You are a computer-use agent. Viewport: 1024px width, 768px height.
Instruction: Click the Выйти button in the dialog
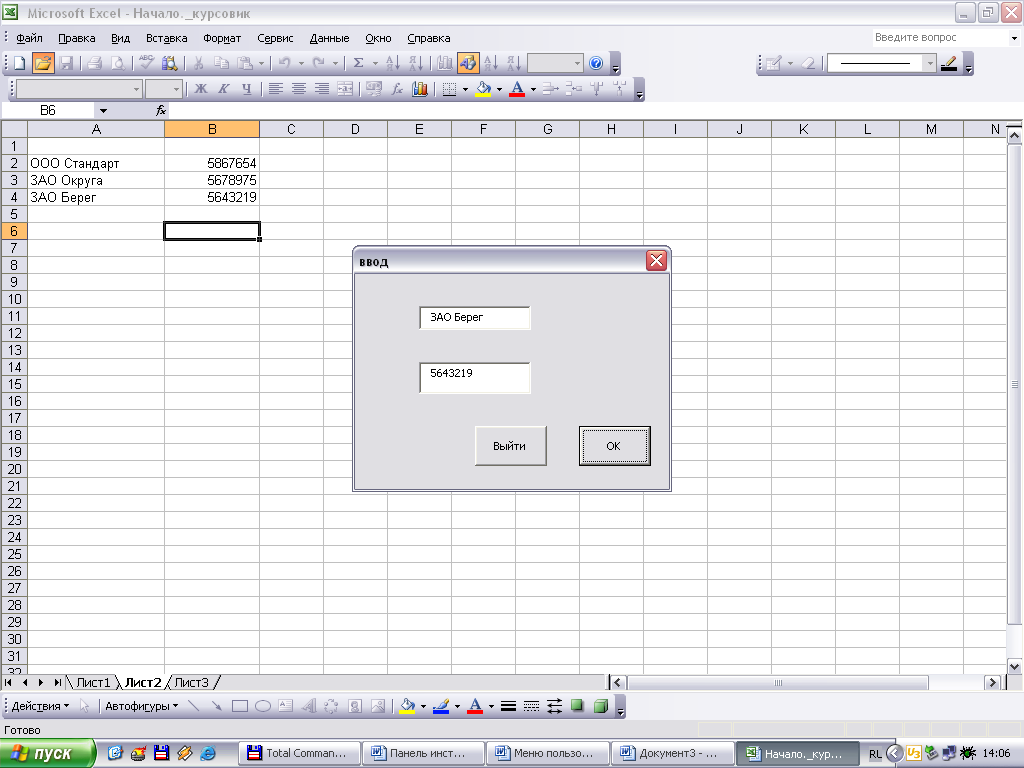coord(510,446)
